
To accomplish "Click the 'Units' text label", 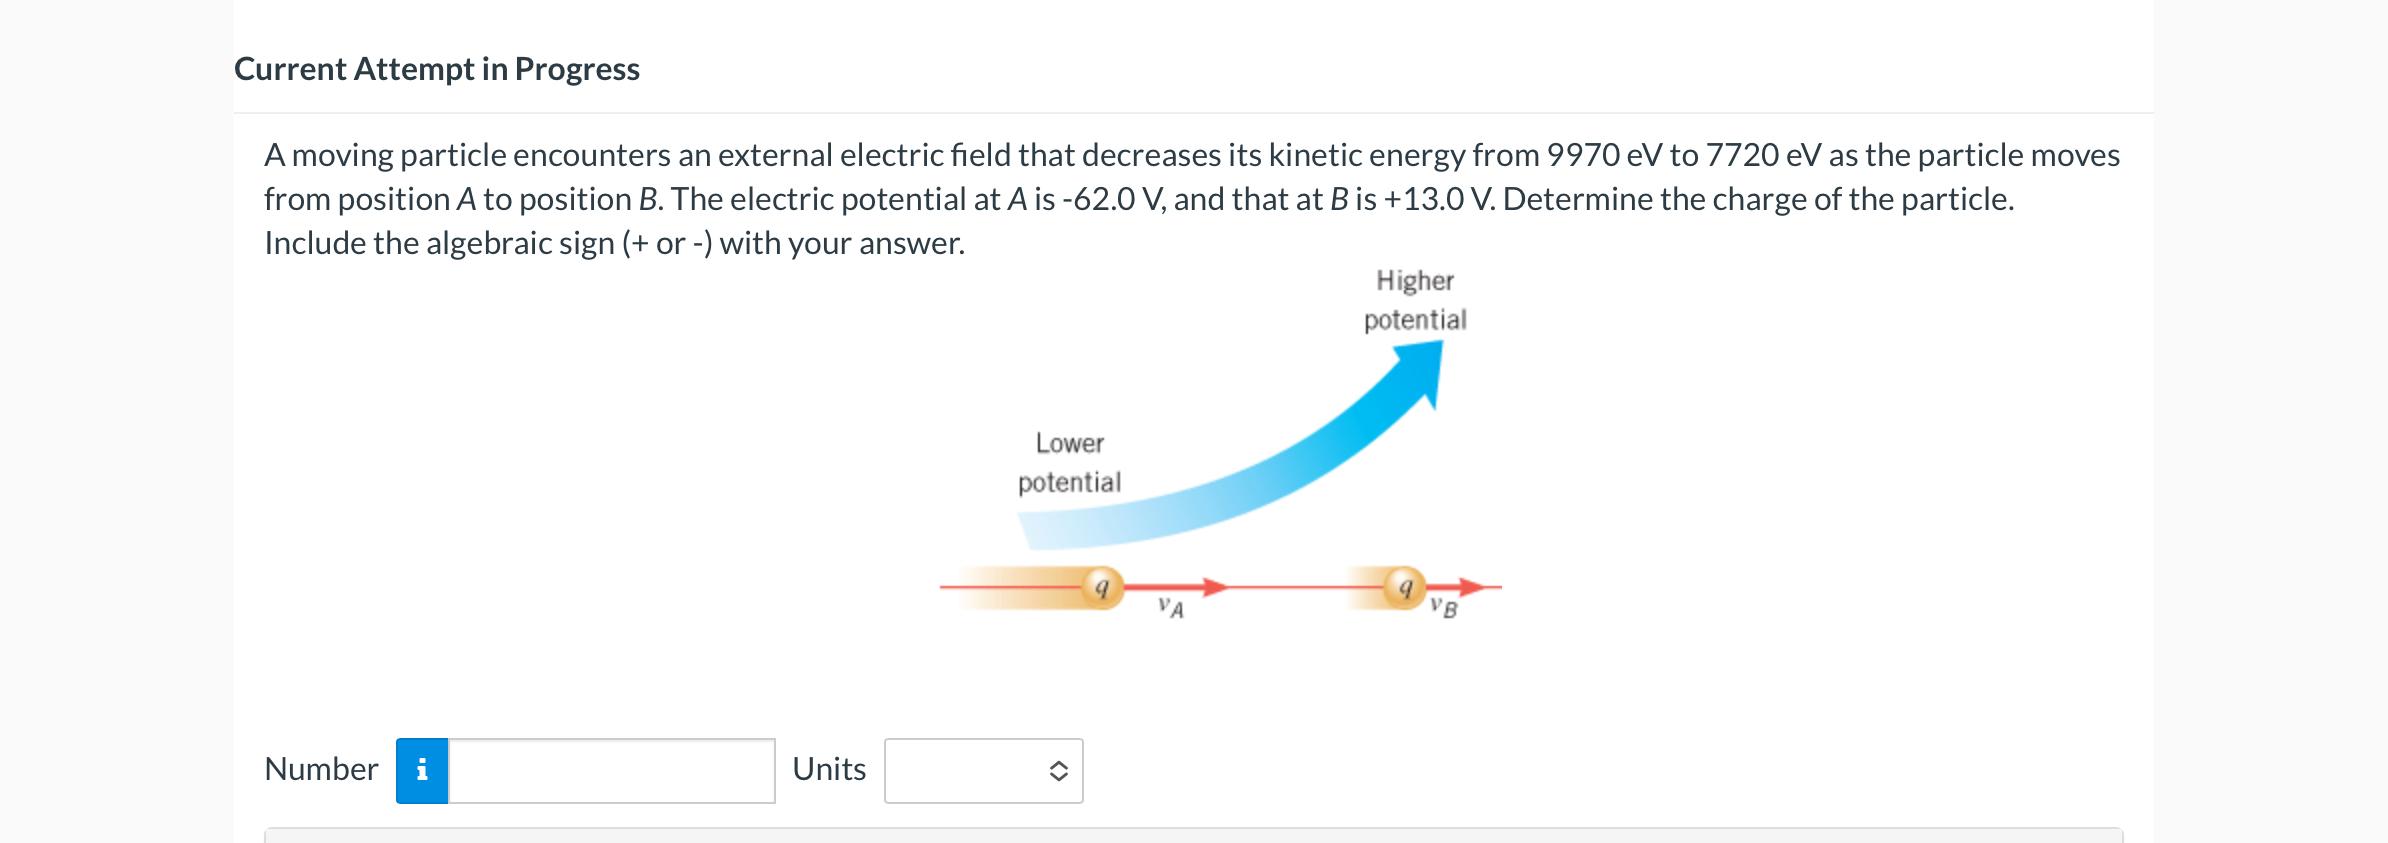I will [828, 770].
